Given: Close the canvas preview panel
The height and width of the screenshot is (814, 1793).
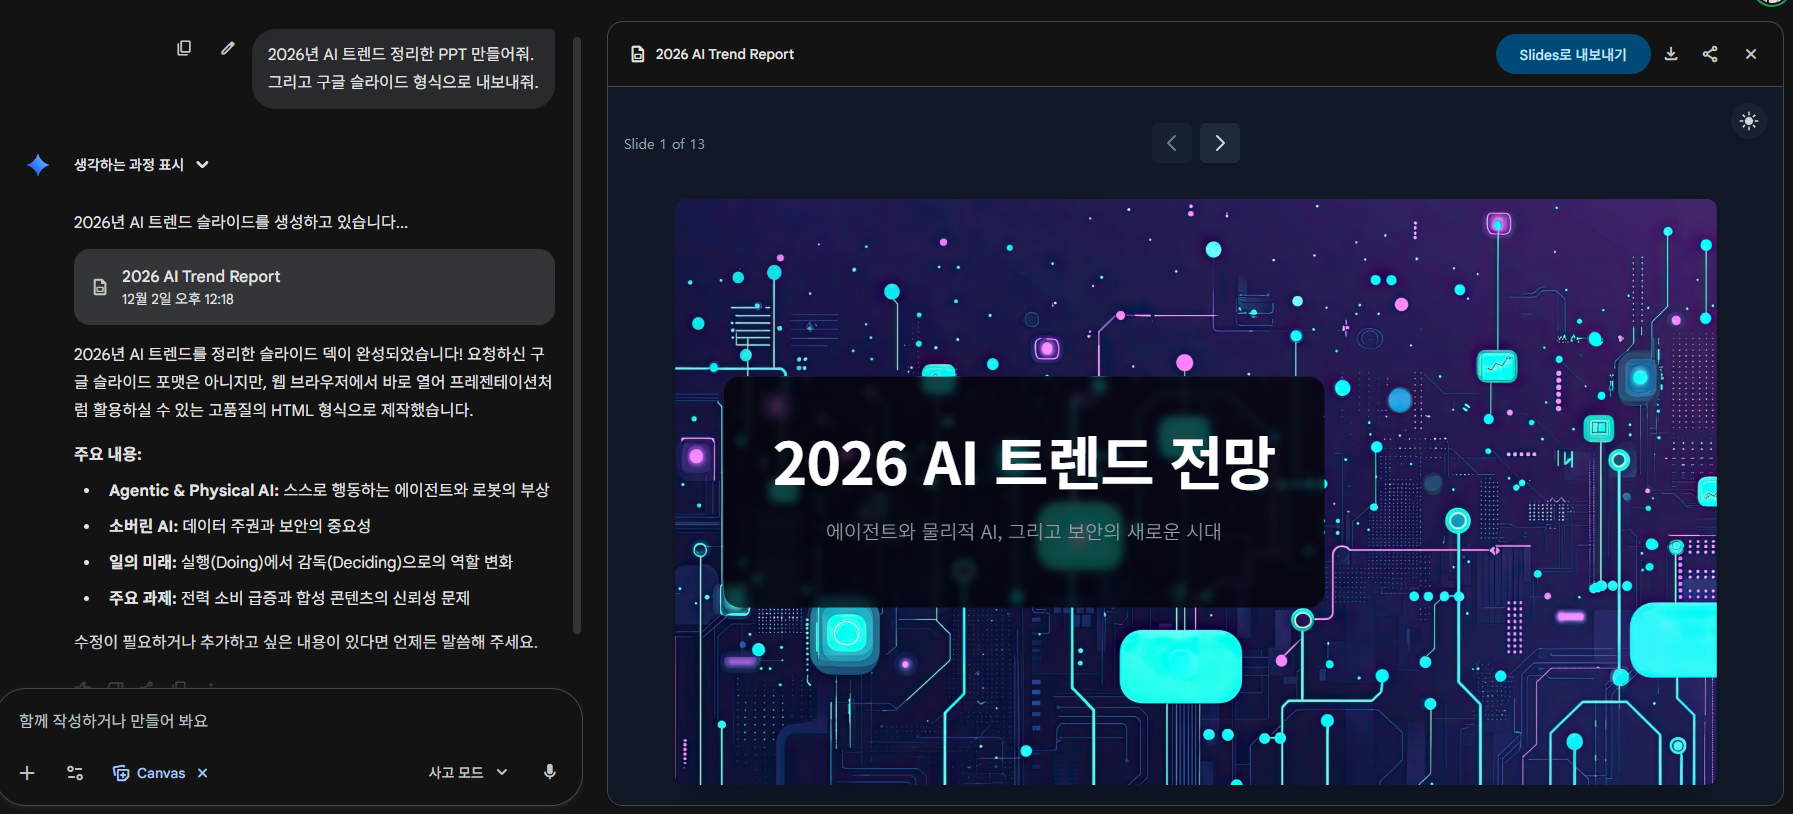Looking at the screenshot, I should (x=1751, y=54).
